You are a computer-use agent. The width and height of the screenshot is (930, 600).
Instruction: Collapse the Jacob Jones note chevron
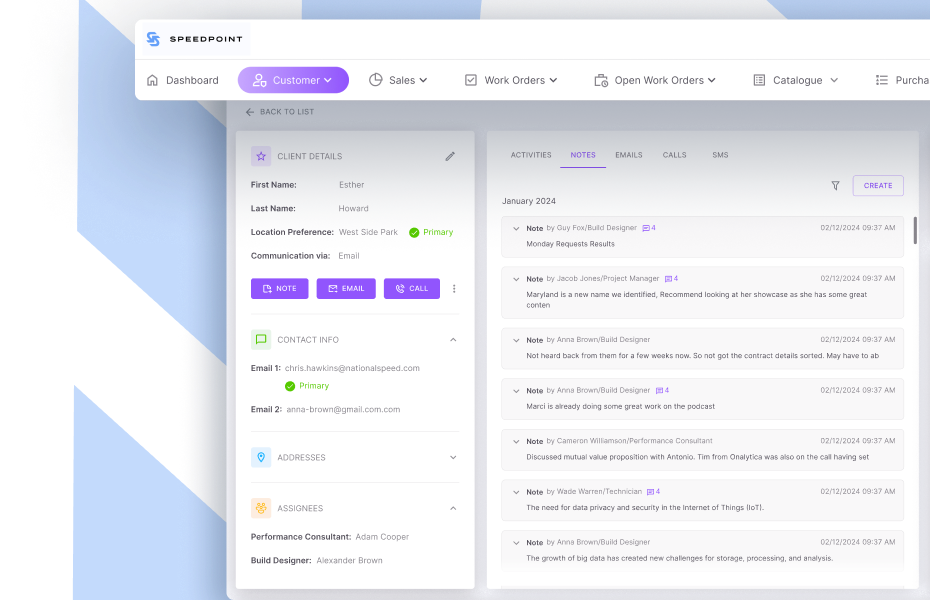(x=516, y=279)
